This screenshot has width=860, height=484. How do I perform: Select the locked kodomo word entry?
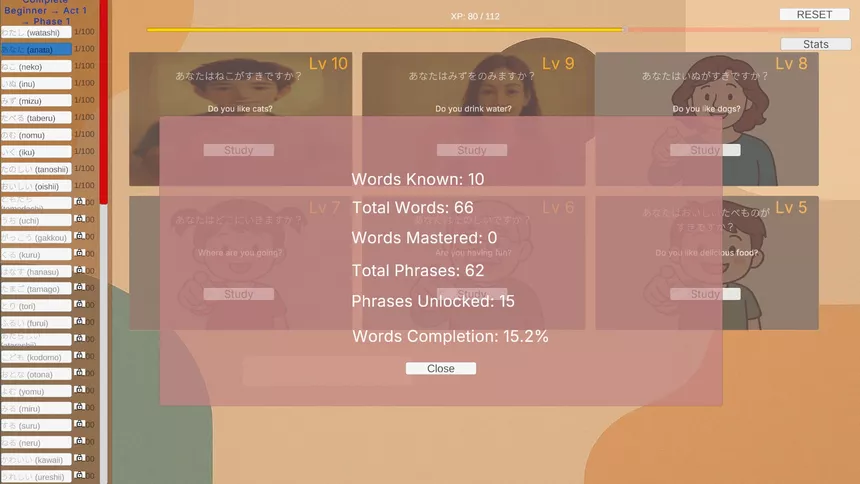pos(36,357)
